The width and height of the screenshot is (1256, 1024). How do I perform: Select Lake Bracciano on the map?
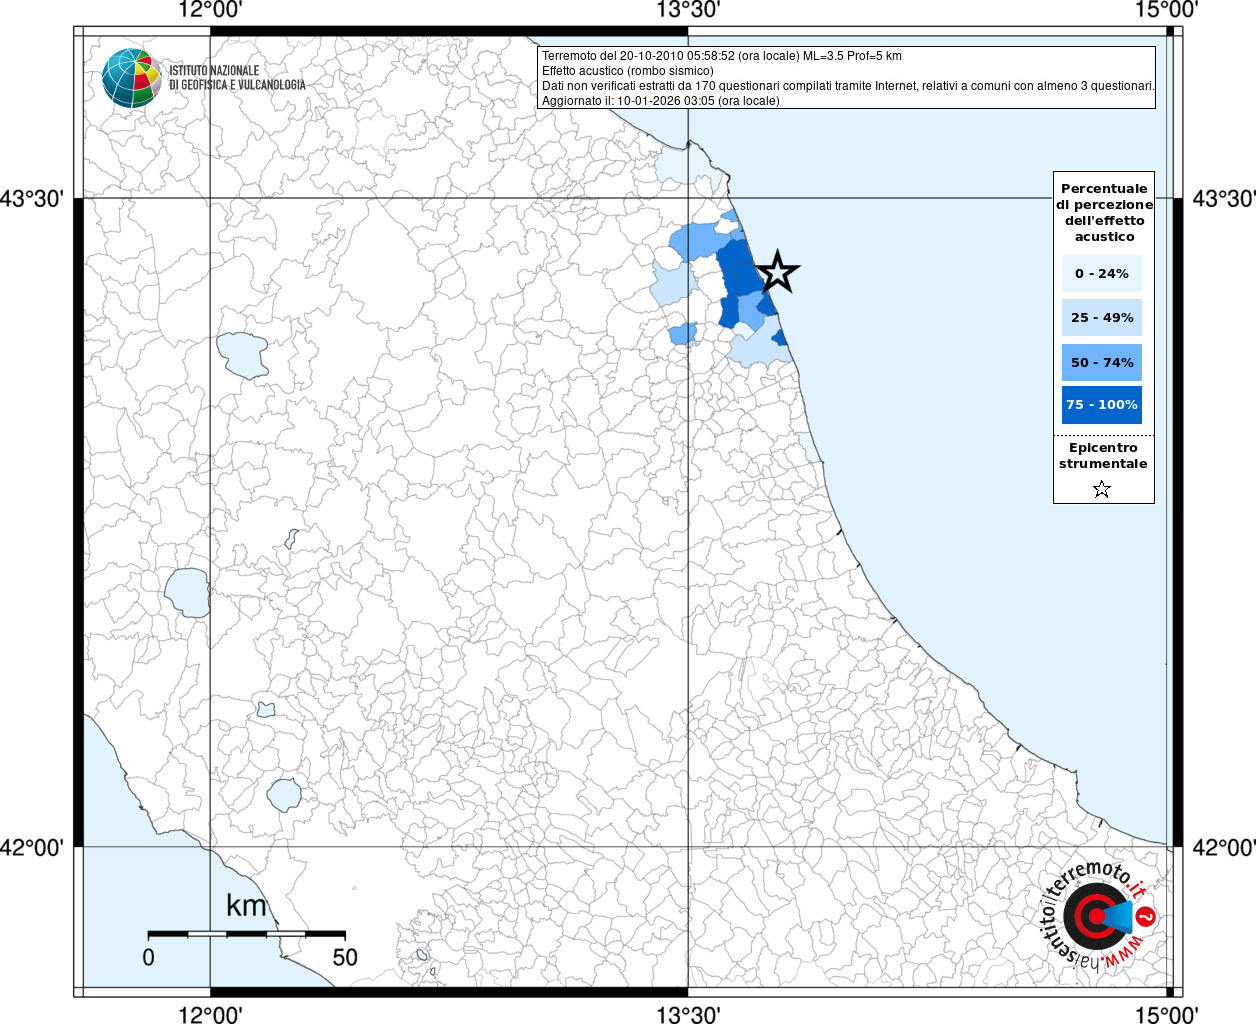click(284, 795)
